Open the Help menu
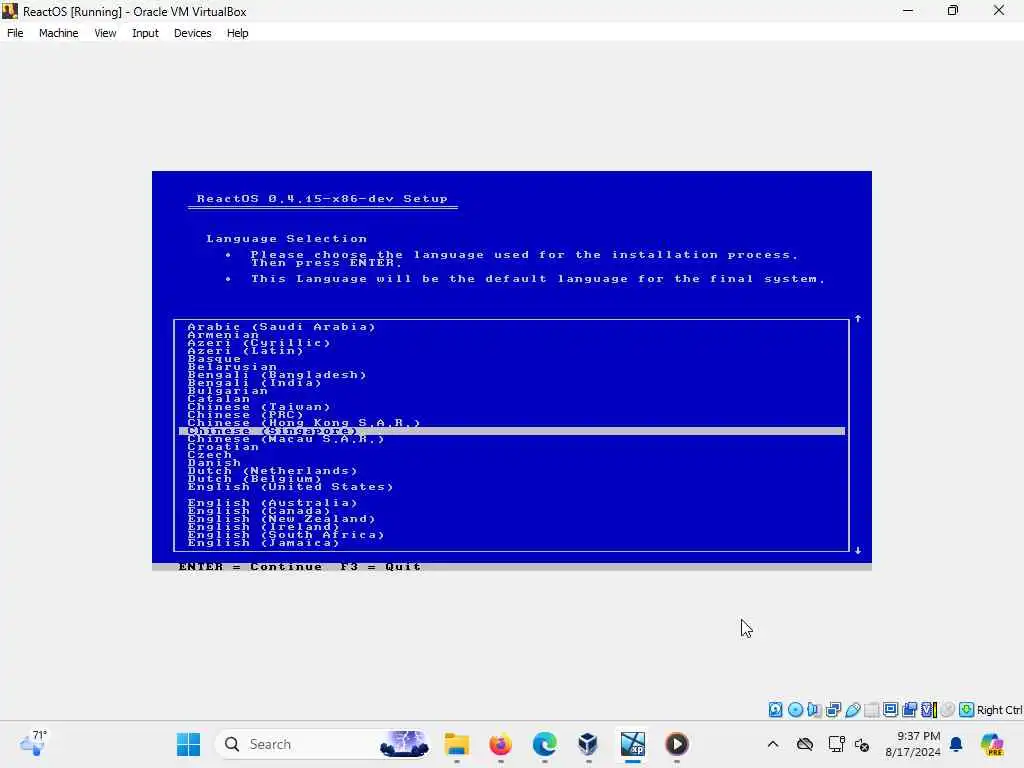1024x768 pixels. pyautogui.click(x=237, y=33)
